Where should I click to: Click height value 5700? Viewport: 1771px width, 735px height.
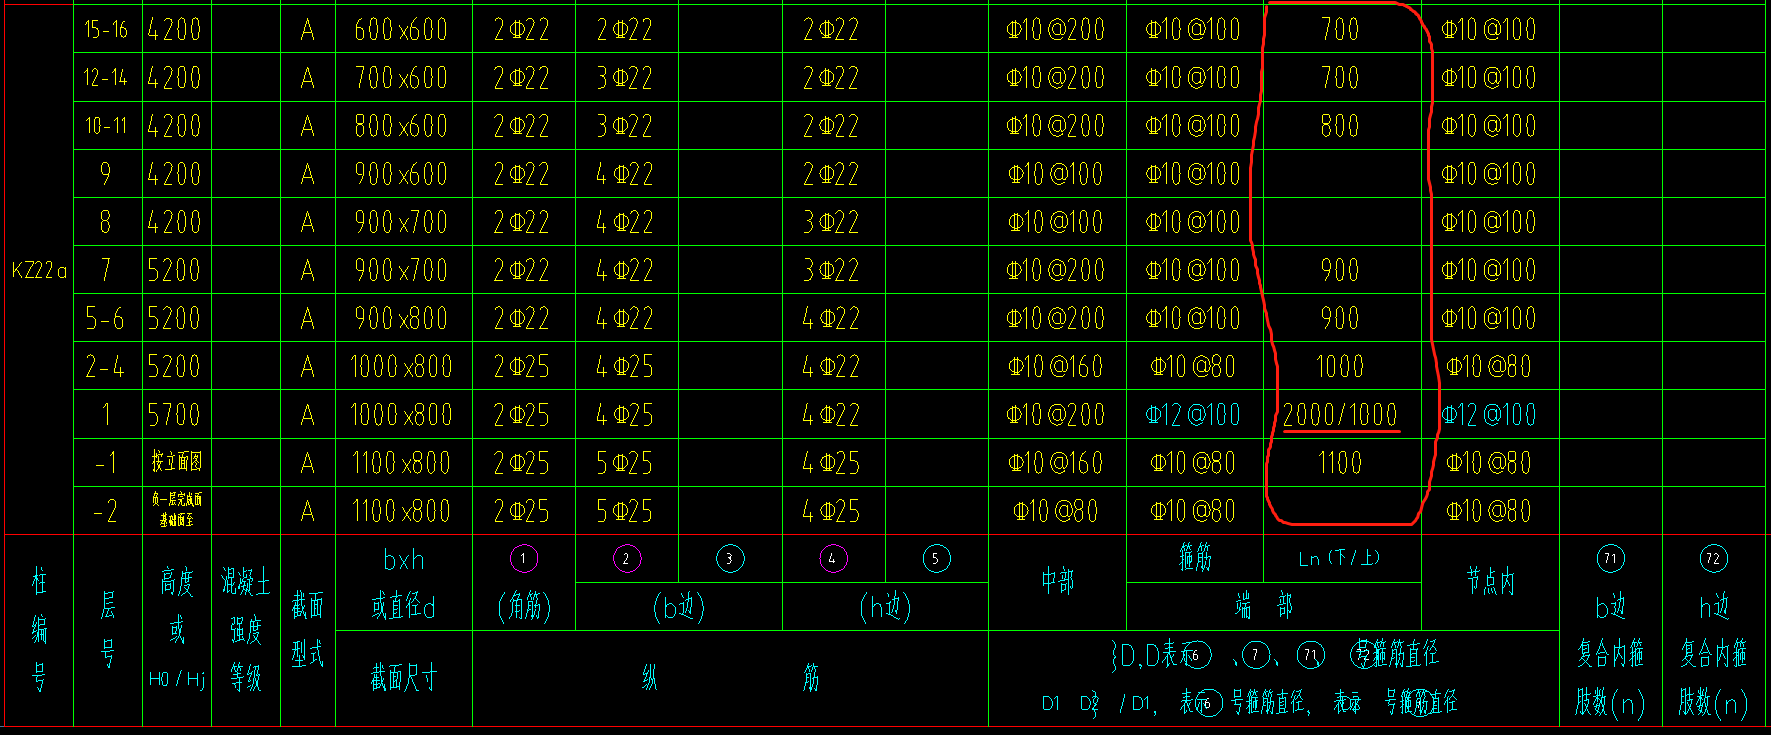pyautogui.click(x=174, y=415)
